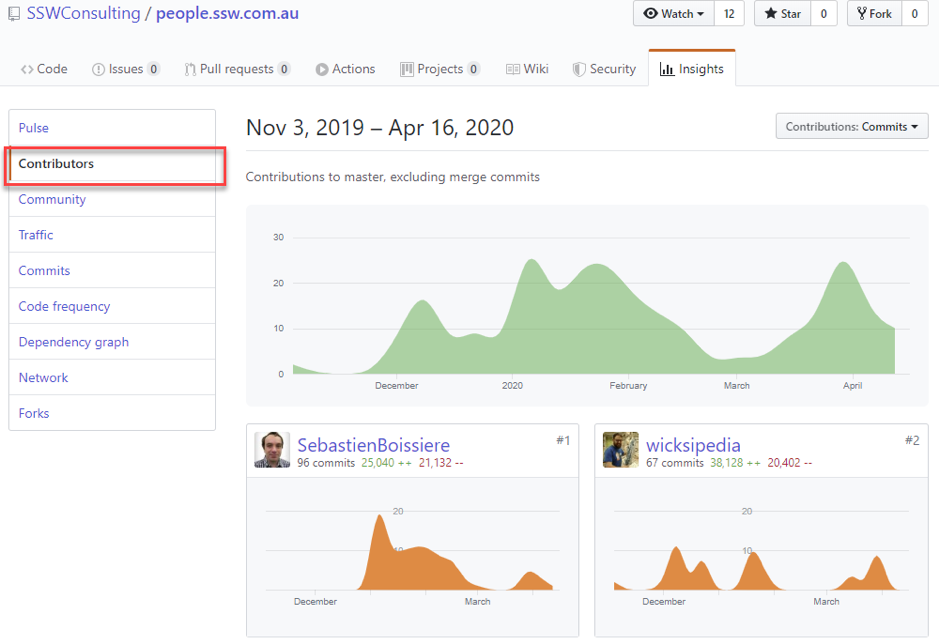
Task: Star the repository
Action: coord(782,14)
